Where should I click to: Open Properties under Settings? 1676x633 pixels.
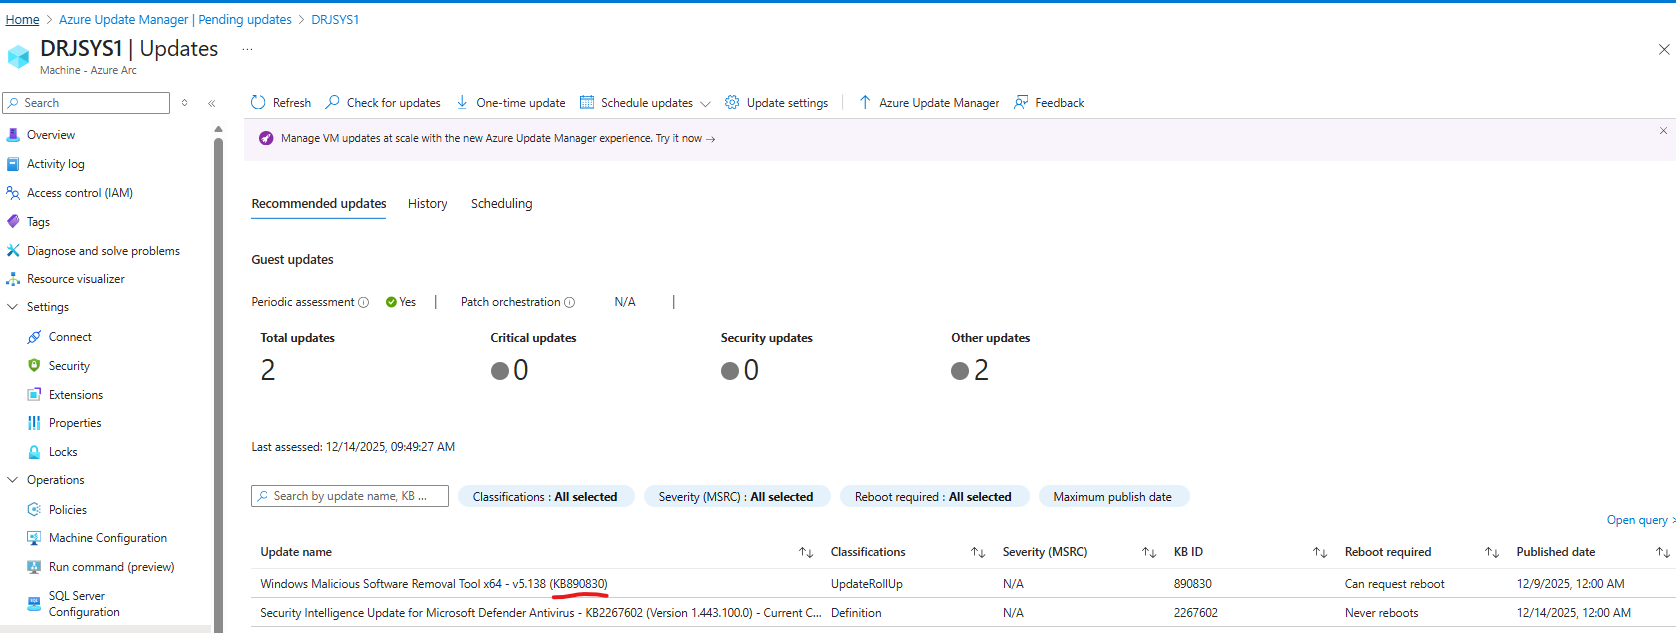(x=75, y=423)
